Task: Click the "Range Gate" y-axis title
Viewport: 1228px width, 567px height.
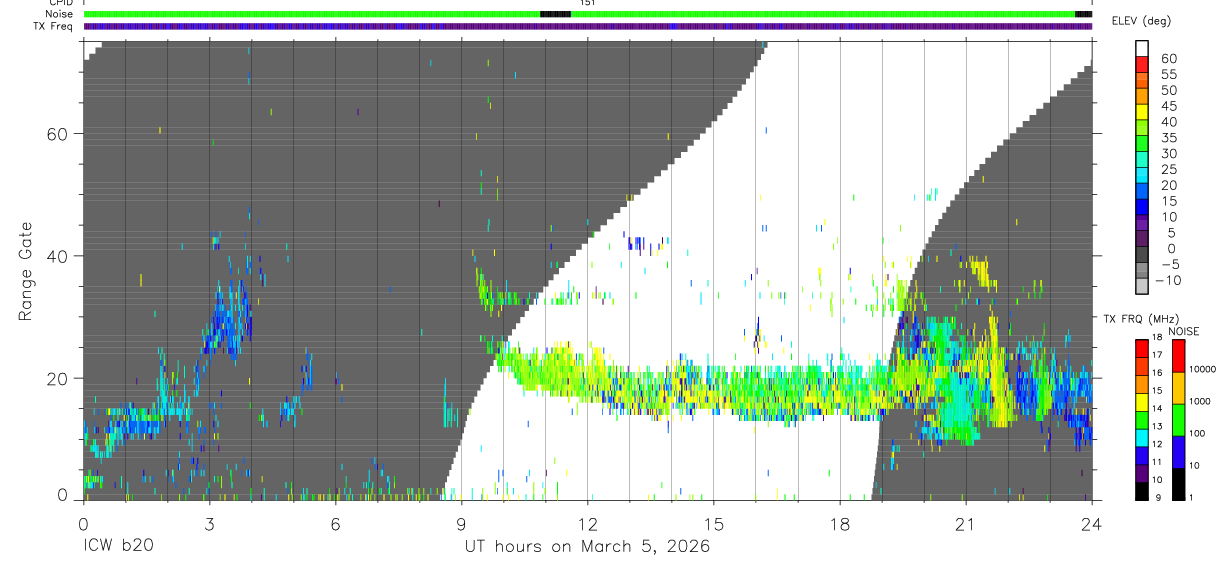Action: (x=27, y=271)
